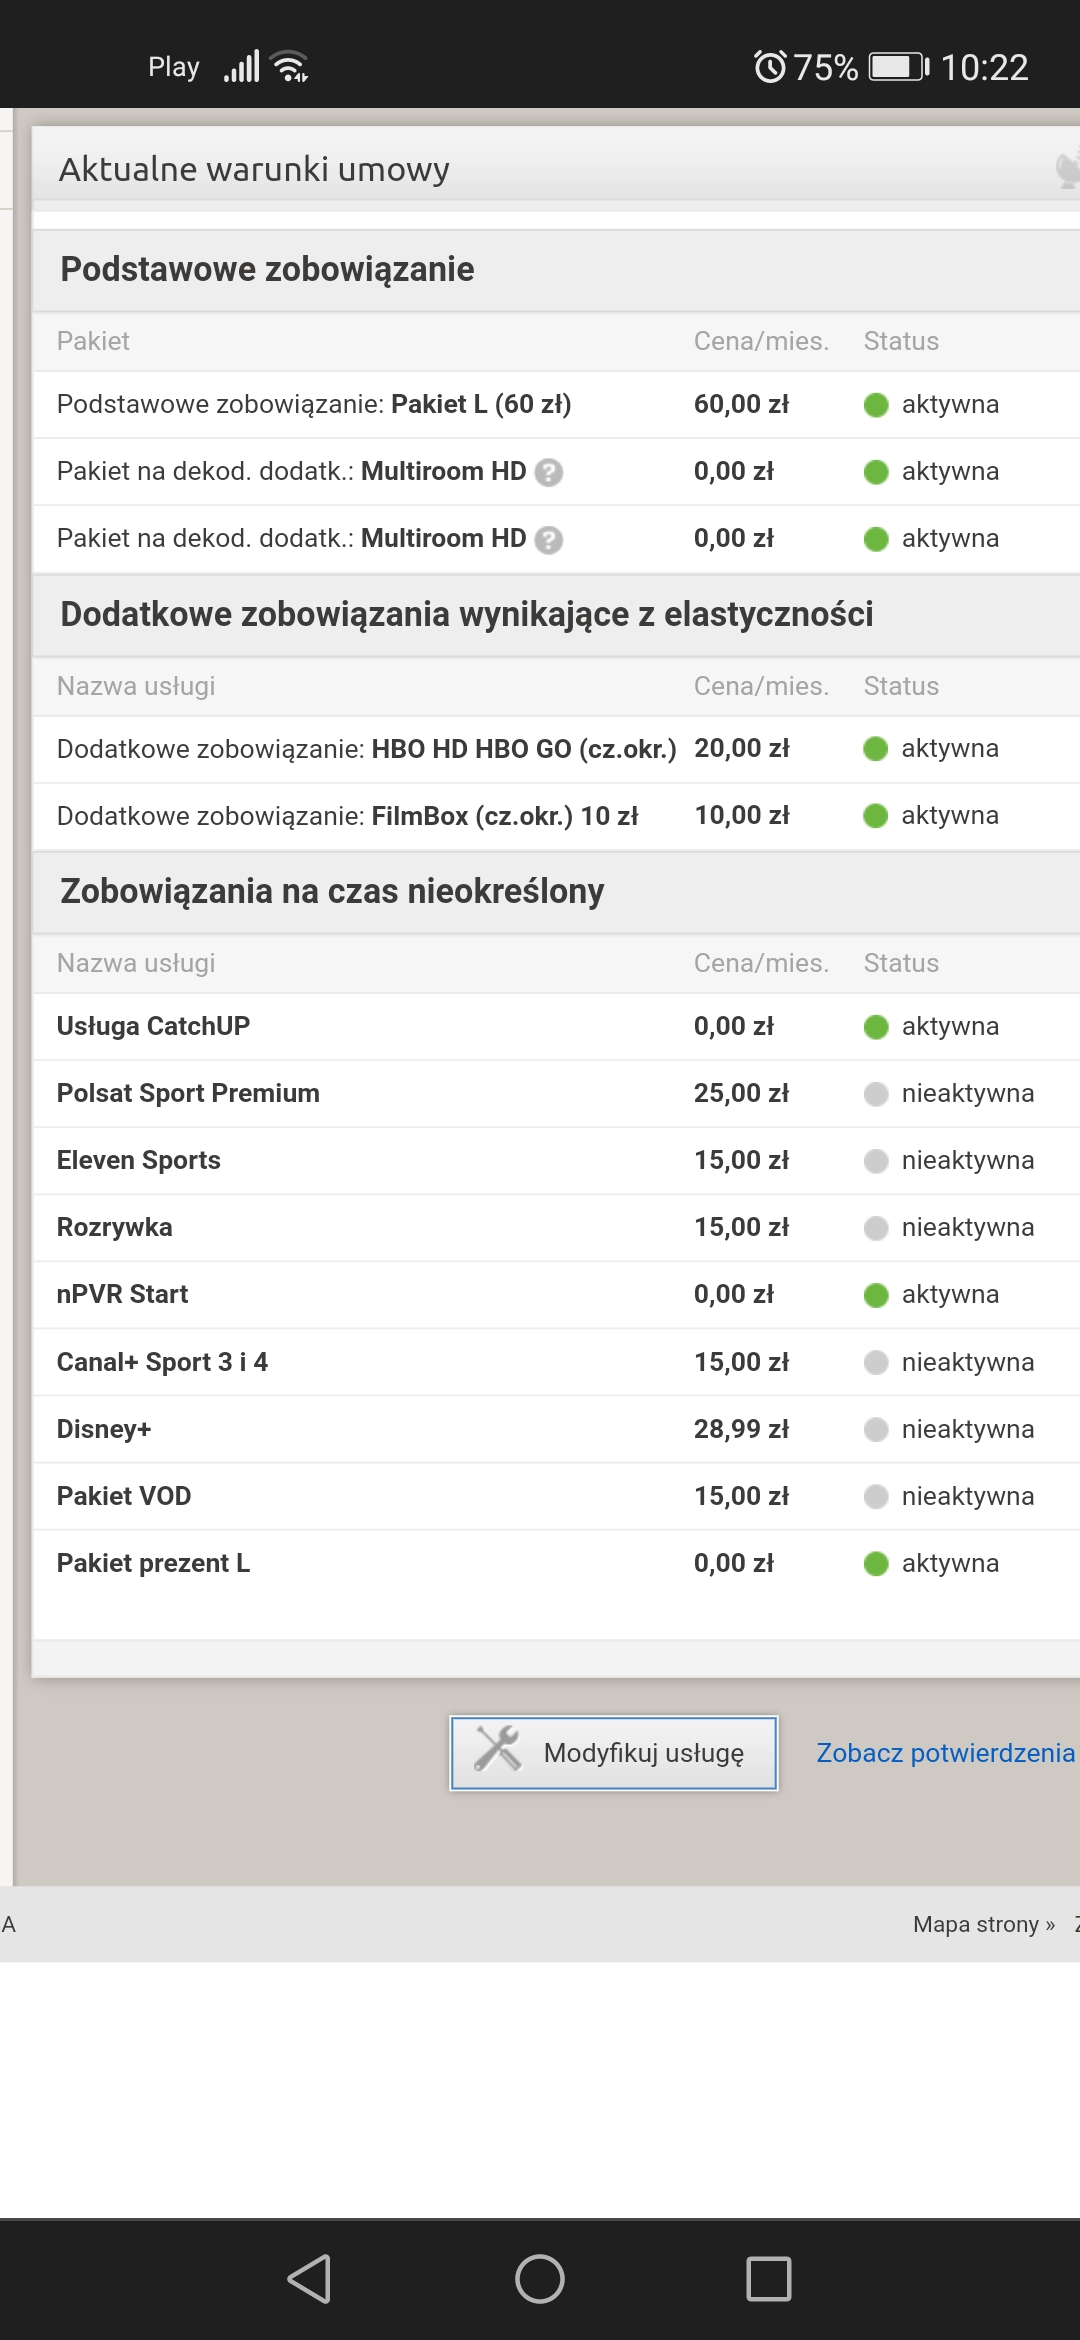Click the Podstawowe zobowiązanie section header
Image resolution: width=1080 pixels, height=2340 pixels.
click(267, 269)
